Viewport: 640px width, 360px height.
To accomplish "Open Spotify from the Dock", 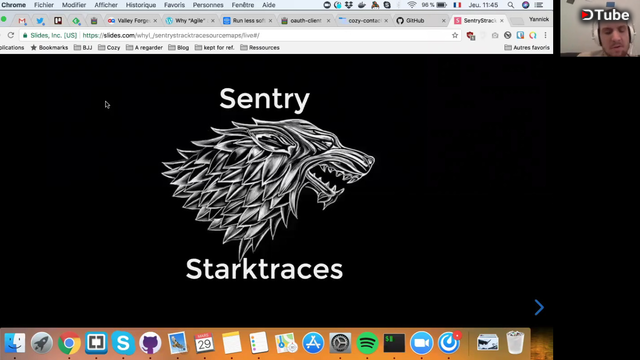I will tap(367, 342).
